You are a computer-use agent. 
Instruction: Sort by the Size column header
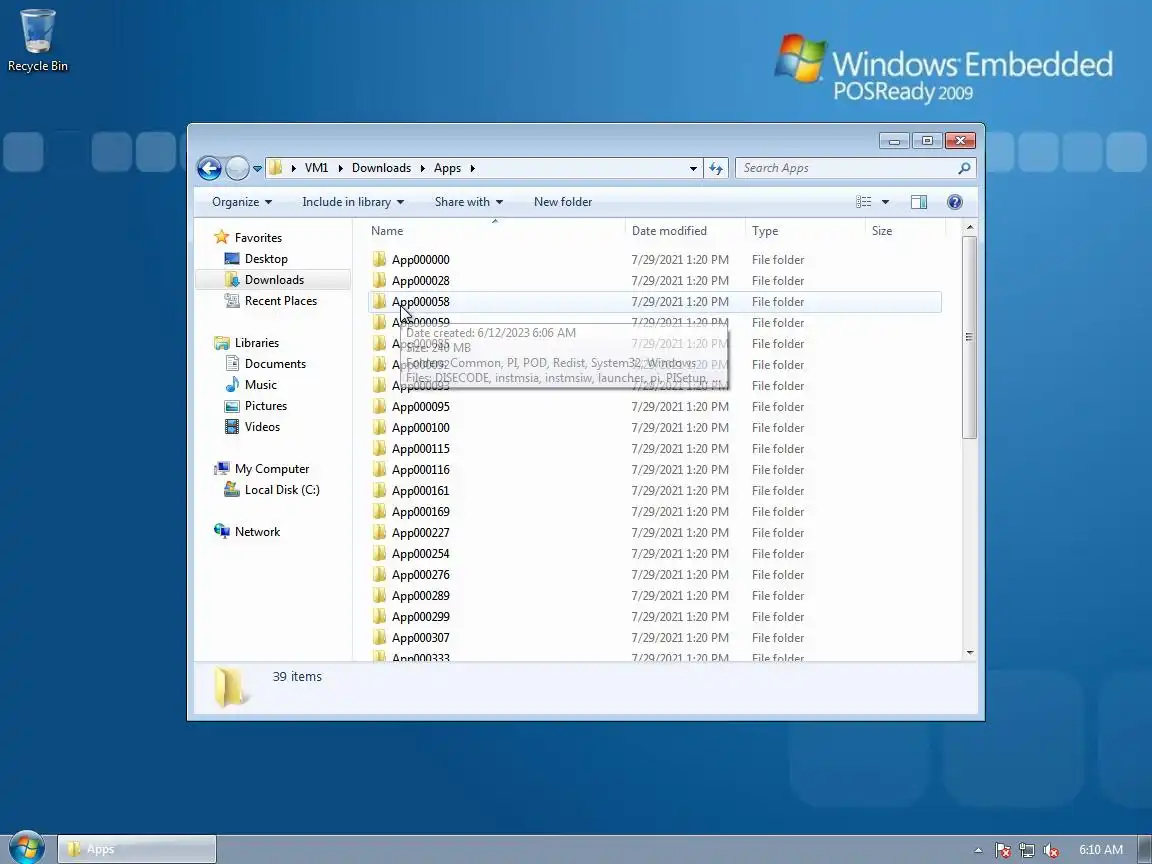tap(905, 231)
